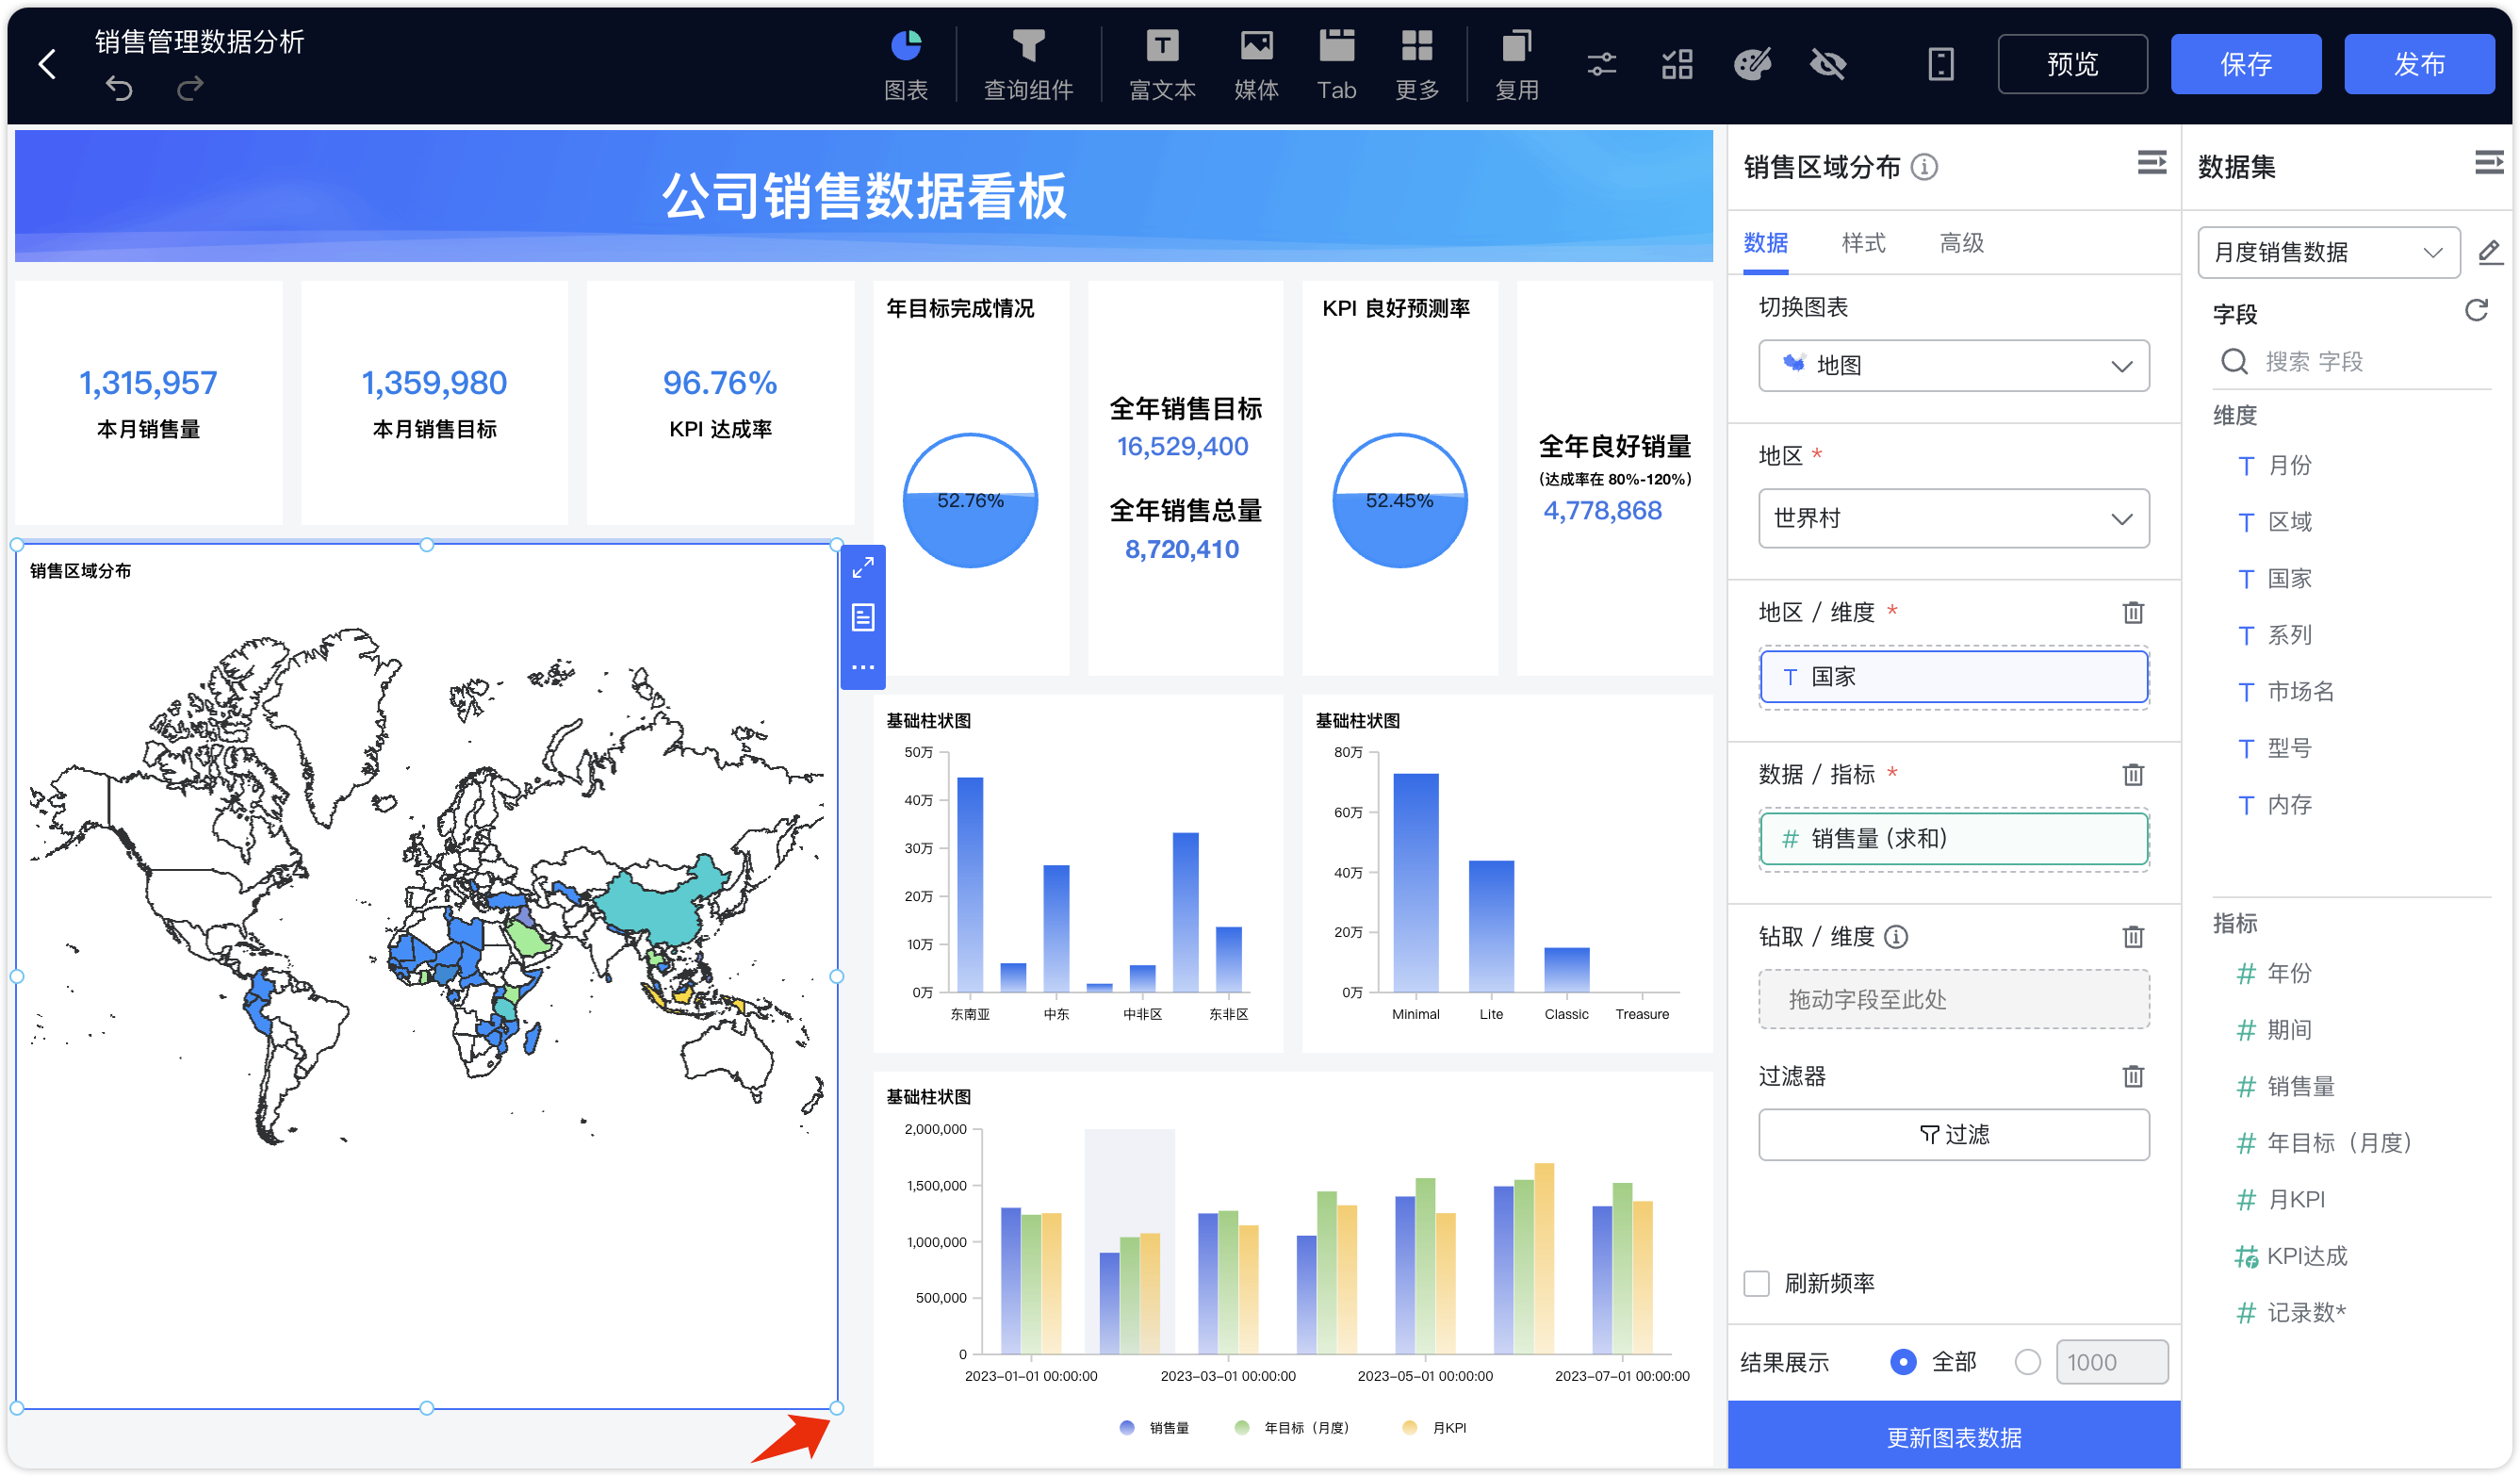Open the 复用 reuse option

coord(1516,65)
